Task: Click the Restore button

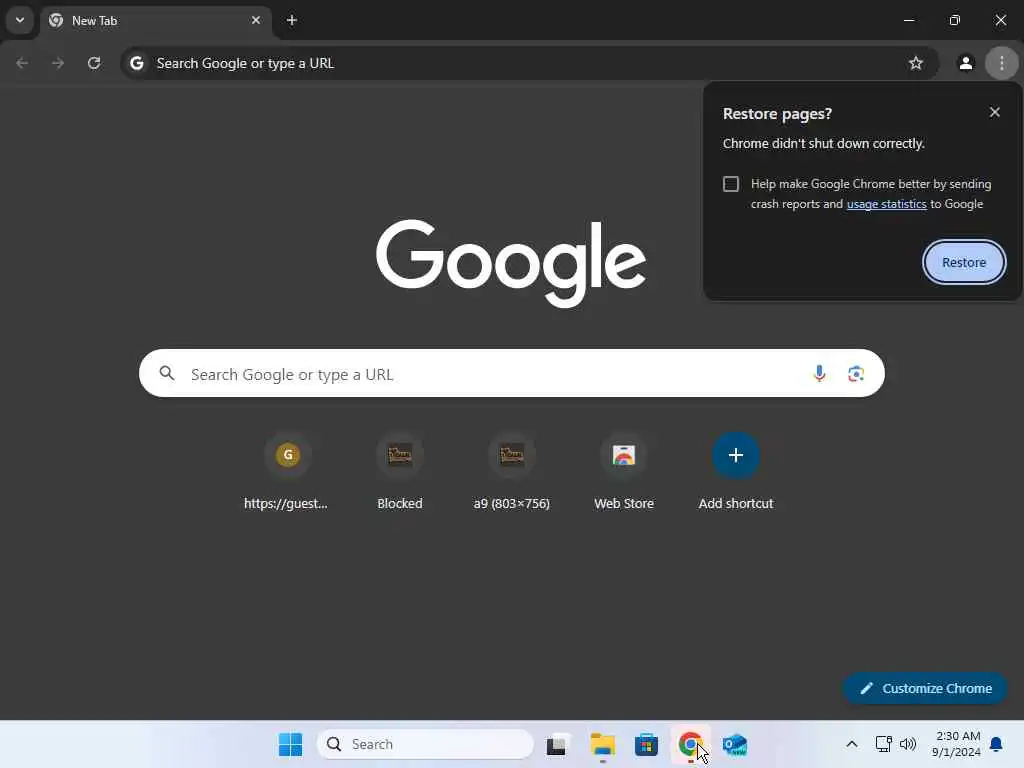Action: click(x=964, y=263)
